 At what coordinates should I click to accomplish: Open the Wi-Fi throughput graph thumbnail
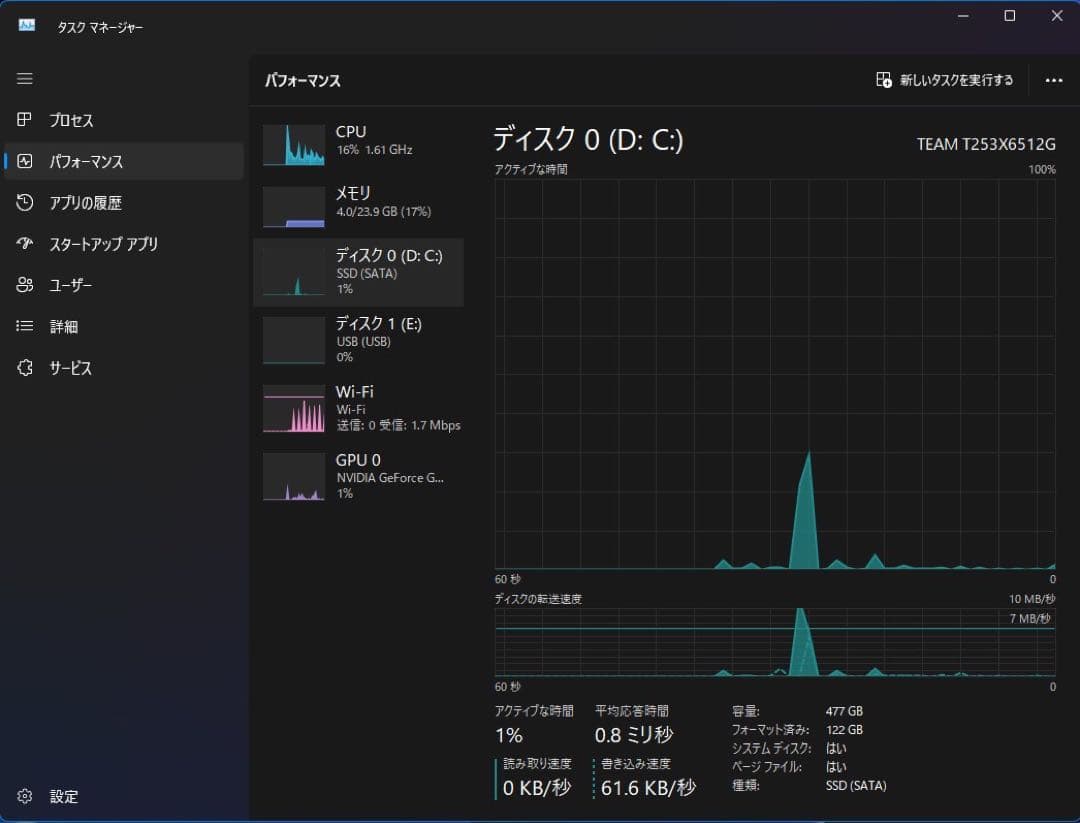[294, 409]
